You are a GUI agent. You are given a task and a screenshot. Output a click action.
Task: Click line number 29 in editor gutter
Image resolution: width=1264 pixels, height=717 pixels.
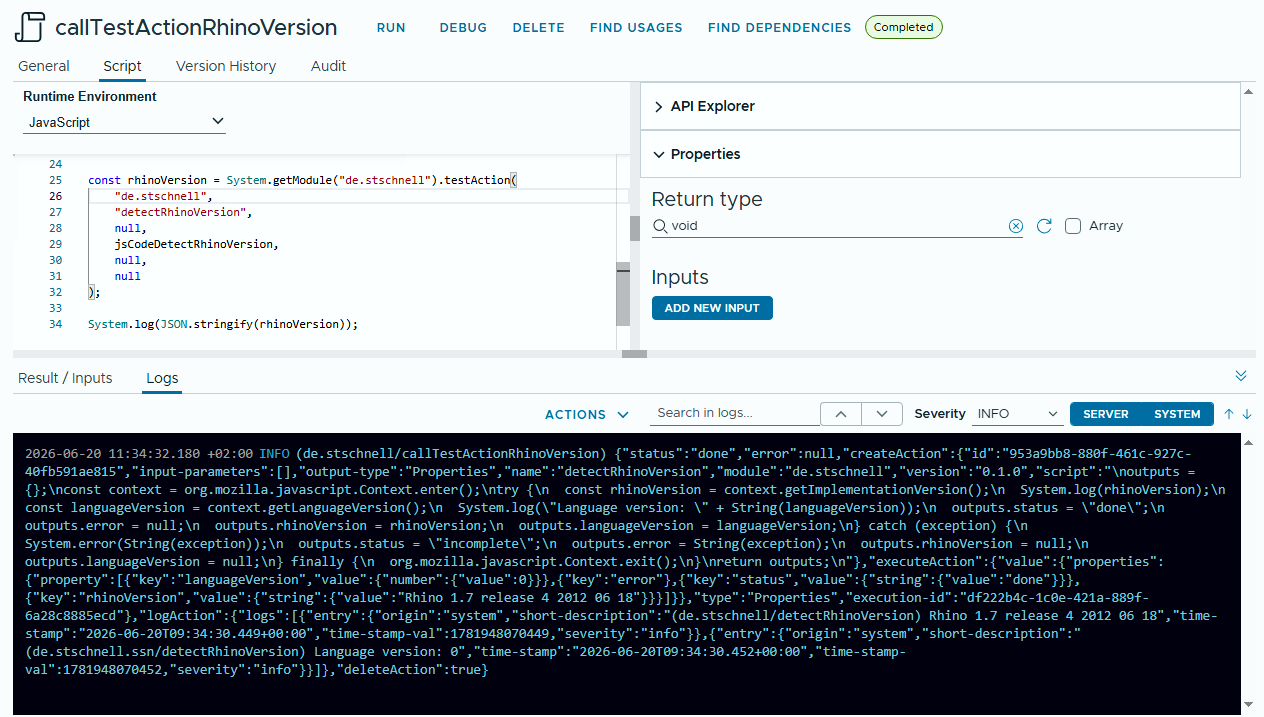[55, 244]
